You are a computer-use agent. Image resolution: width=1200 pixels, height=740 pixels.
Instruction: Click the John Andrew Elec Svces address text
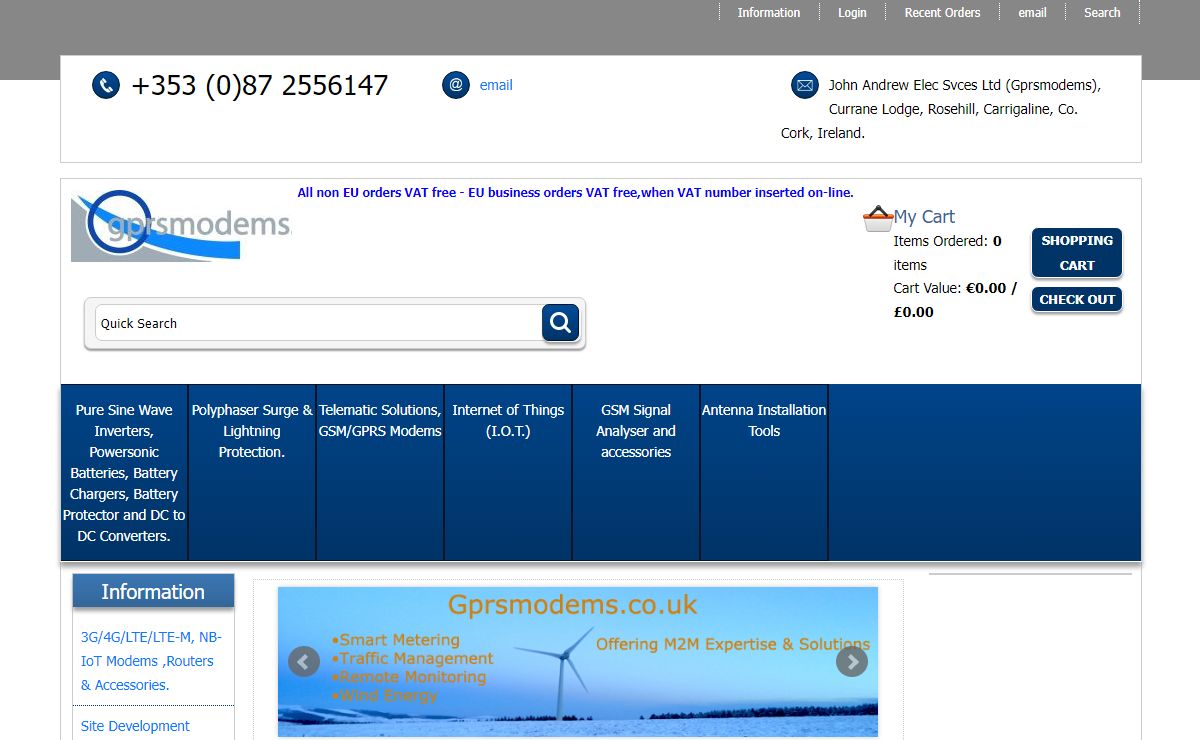coord(941,109)
